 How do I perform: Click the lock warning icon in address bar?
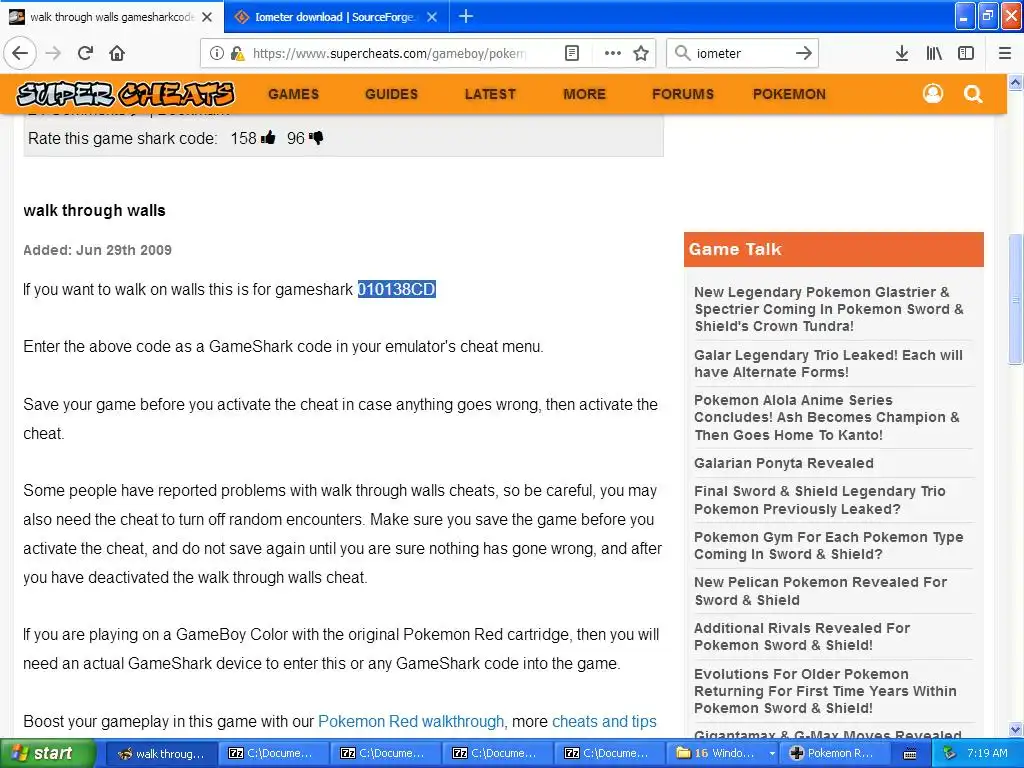237,53
